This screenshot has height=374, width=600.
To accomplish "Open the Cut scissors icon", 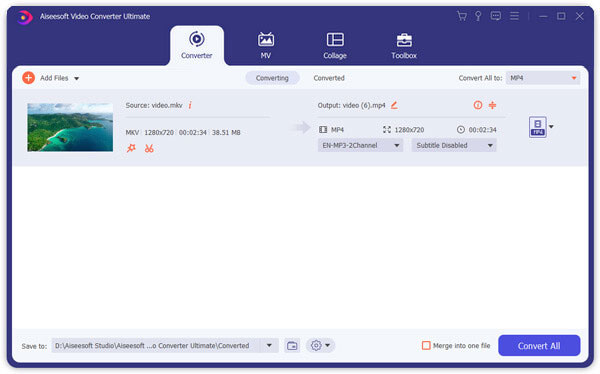I will 149,148.
